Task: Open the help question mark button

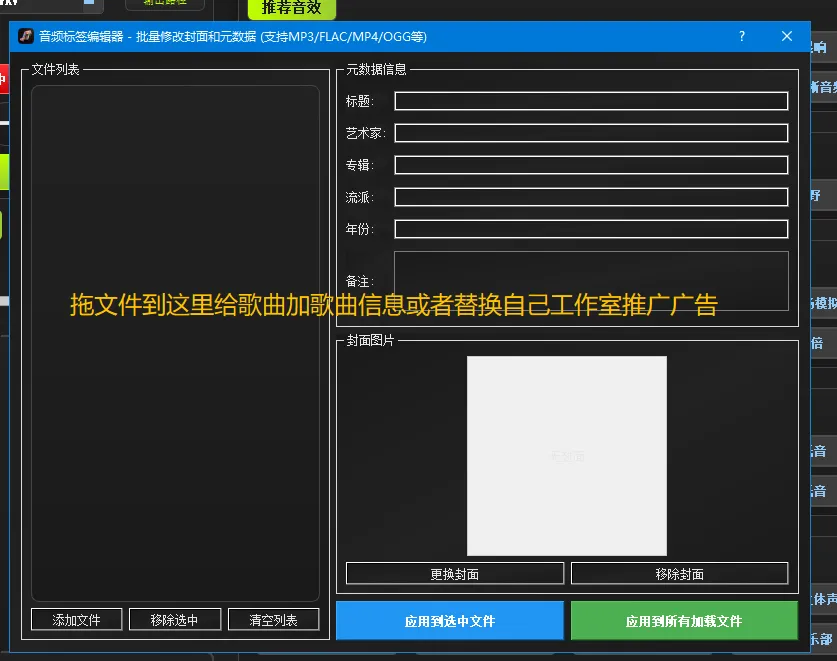Action: click(742, 36)
